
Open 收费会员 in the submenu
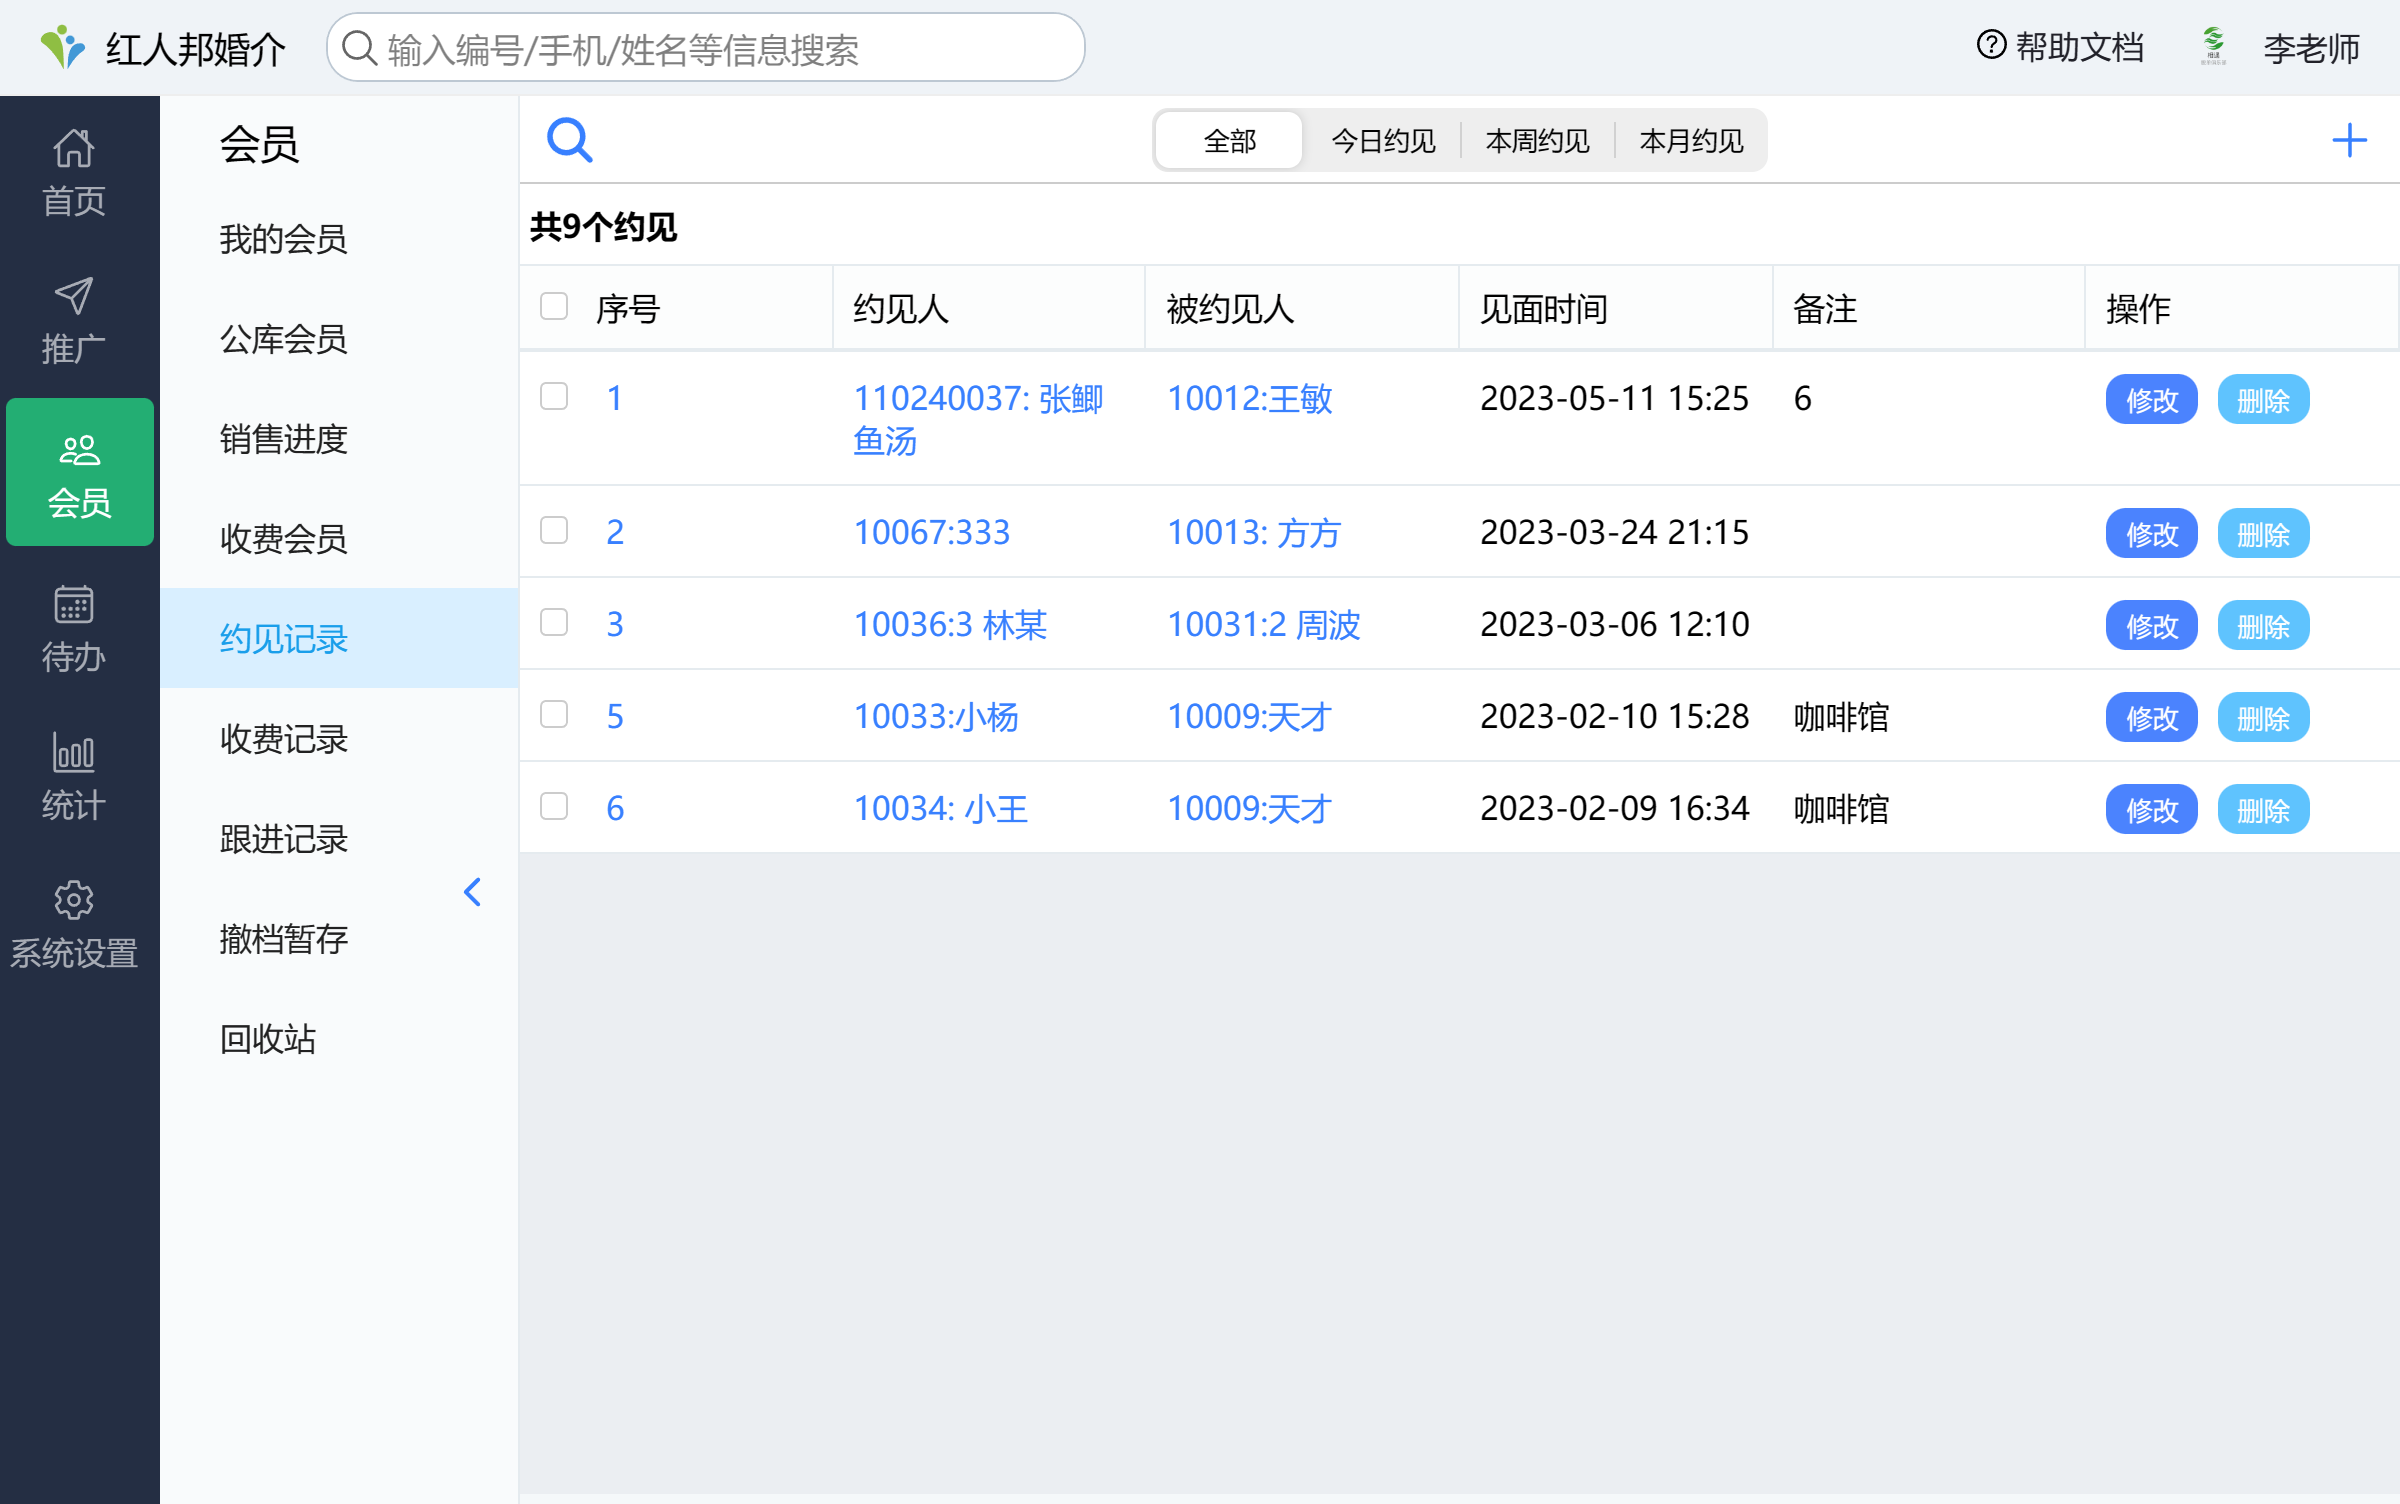[x=339, y=539]
